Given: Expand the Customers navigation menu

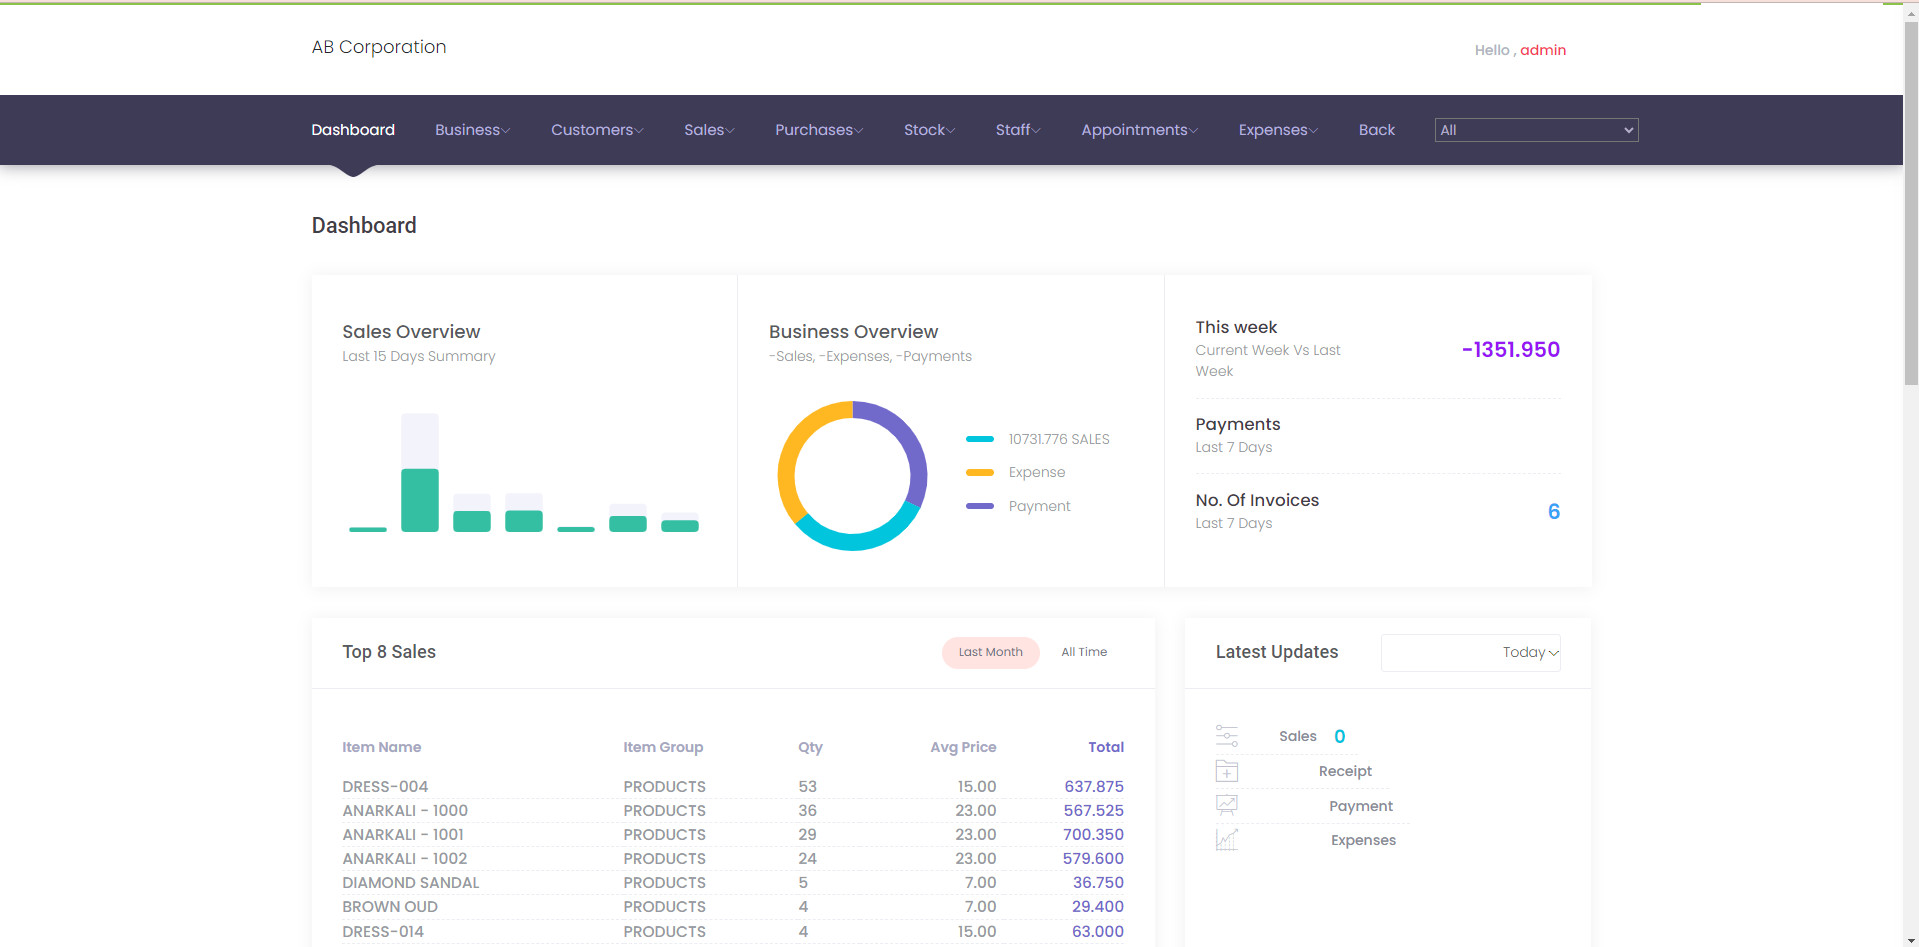Looking at the screenshot, I should click(x=596, y=130).
